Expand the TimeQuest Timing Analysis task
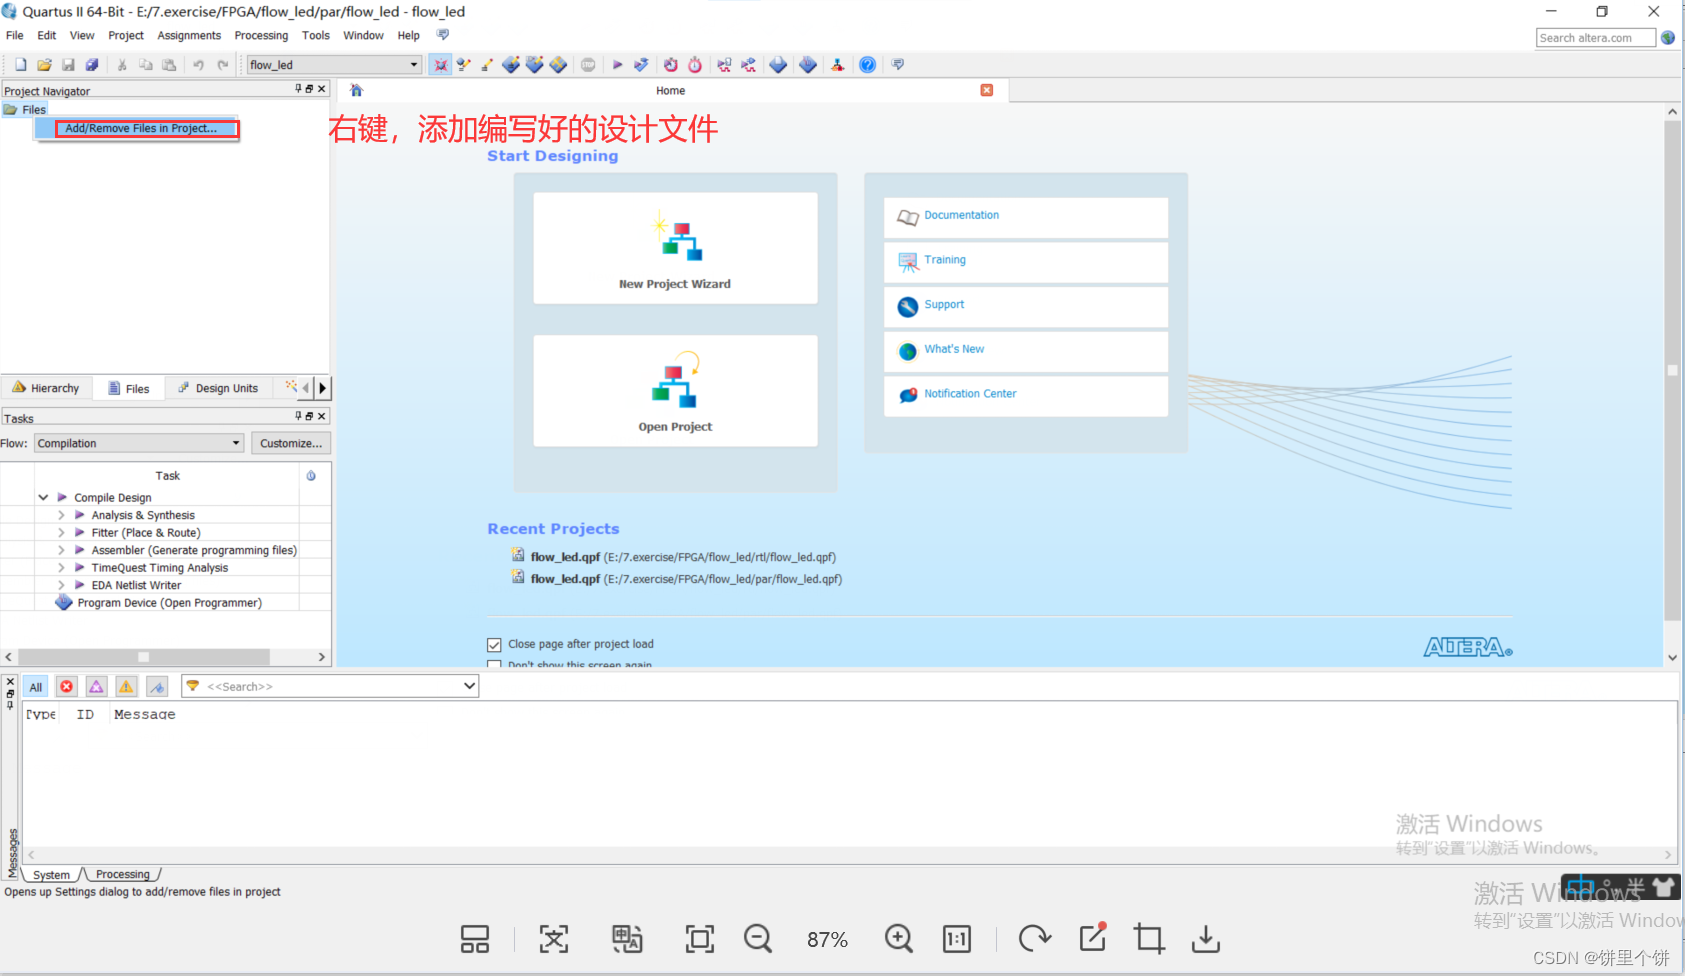 click(x=61, y=568)
